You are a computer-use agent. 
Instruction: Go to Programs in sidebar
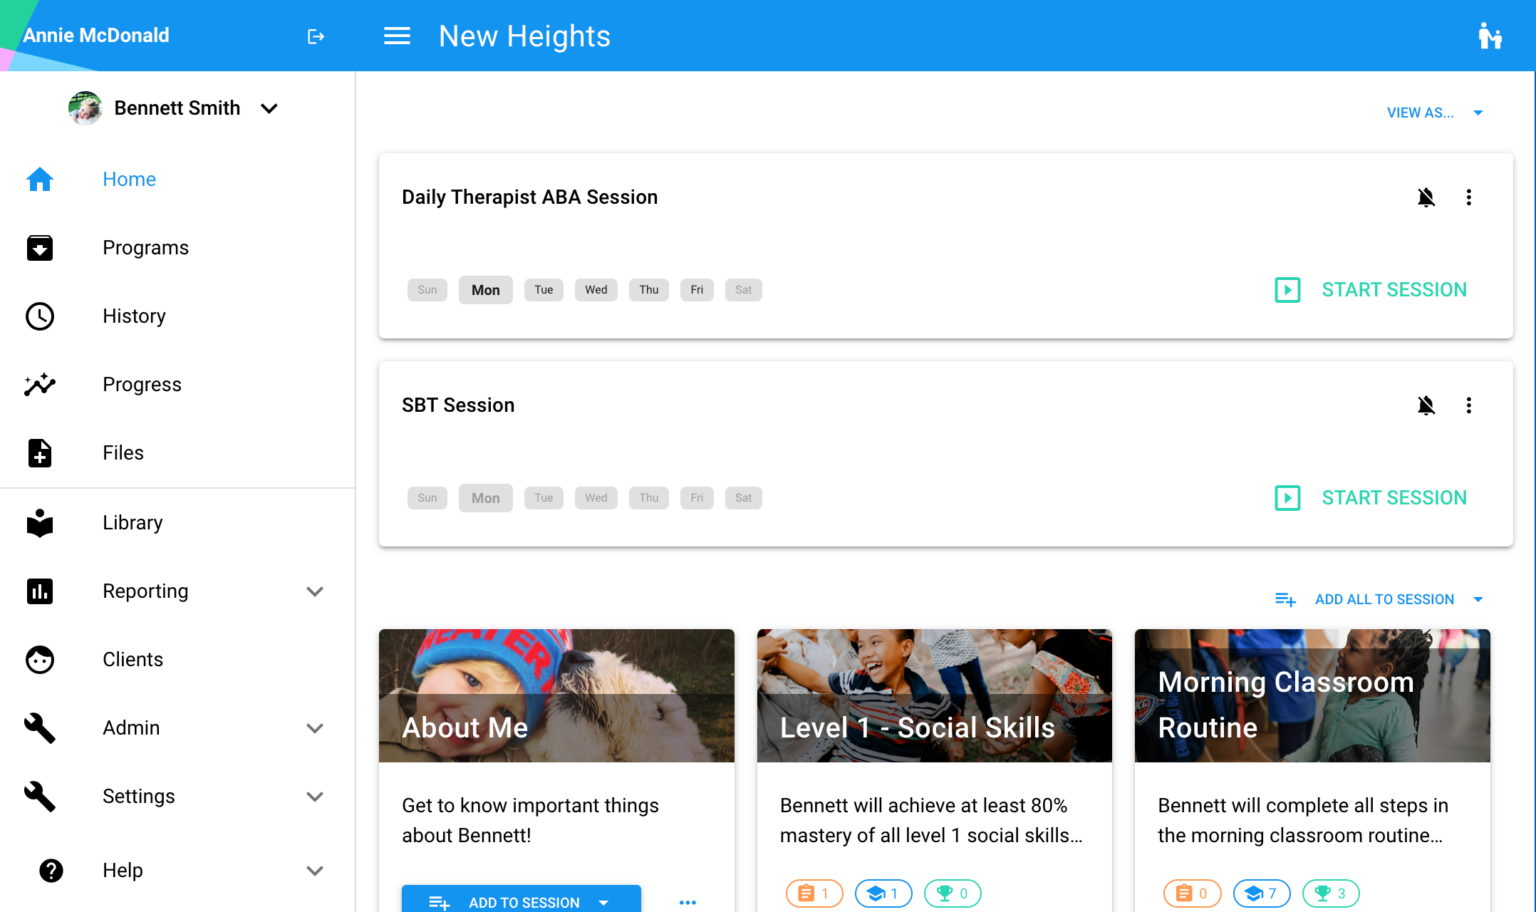click(145, 248)
